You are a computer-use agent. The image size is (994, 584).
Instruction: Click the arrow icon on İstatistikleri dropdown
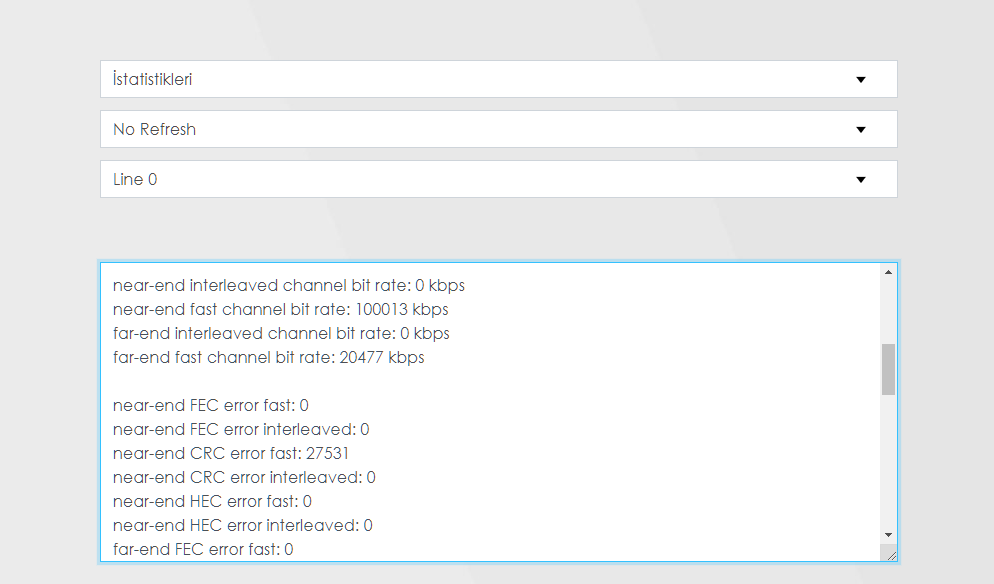[861, 79]
